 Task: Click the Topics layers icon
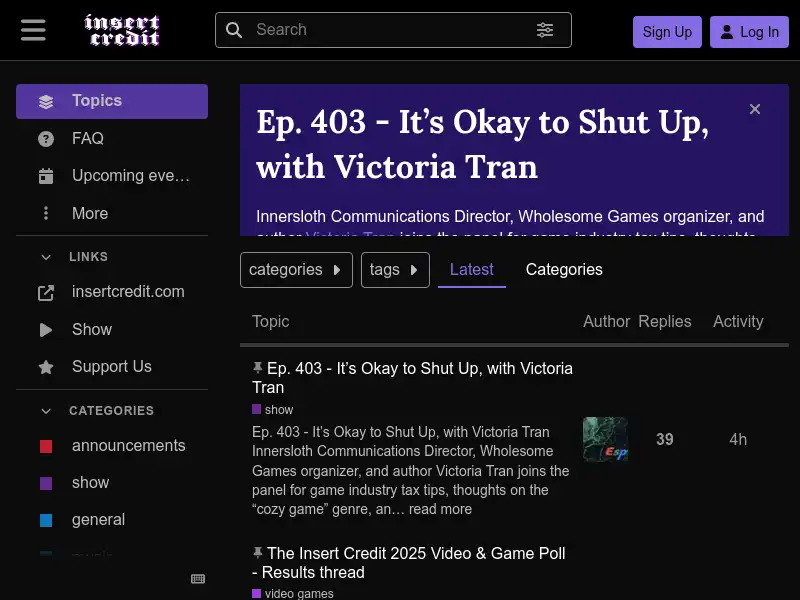click(x=46, y=102)
